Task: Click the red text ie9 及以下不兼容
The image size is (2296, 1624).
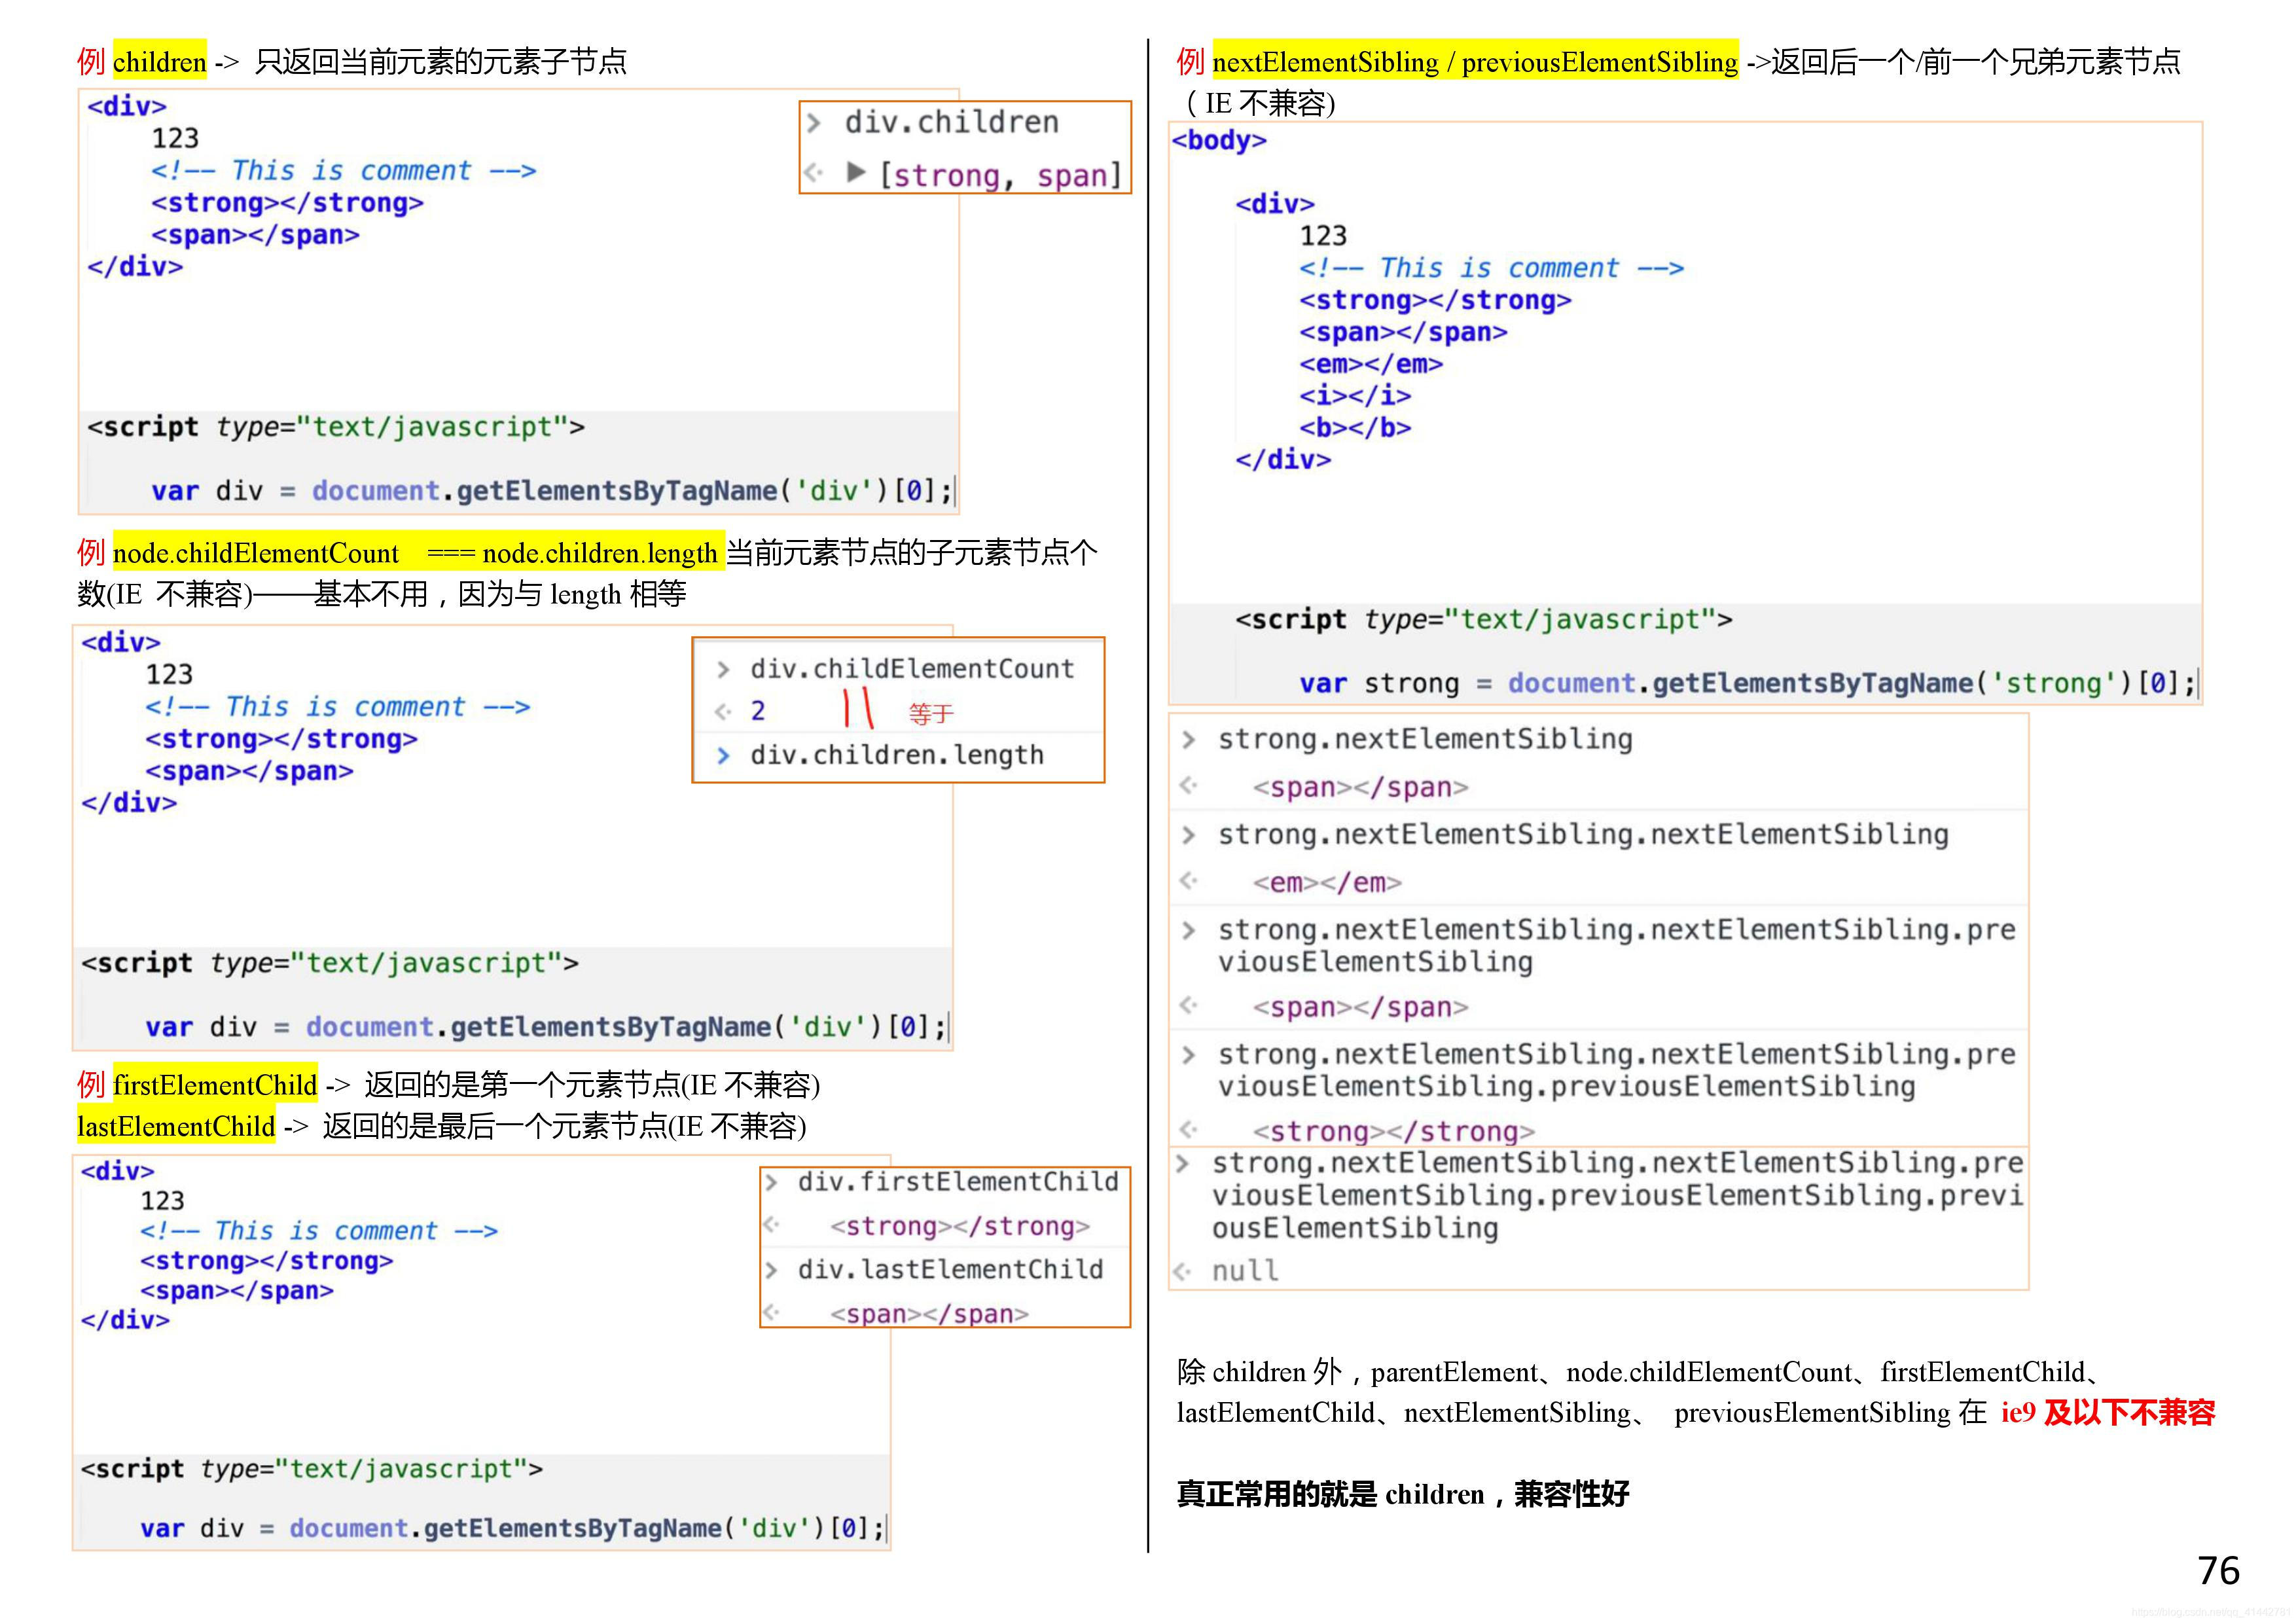Action: [2108, 1413]
